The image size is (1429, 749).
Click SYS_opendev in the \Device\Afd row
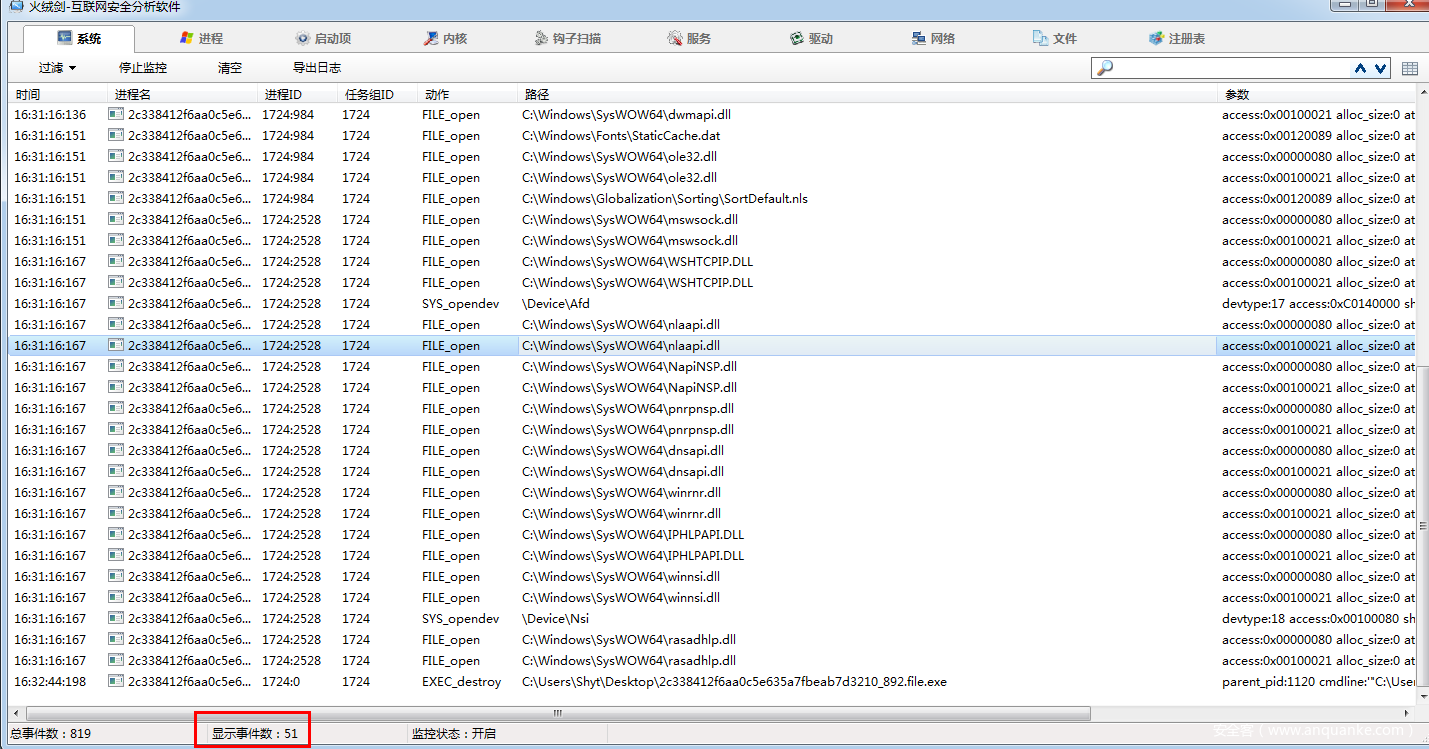tap(460, 304)
